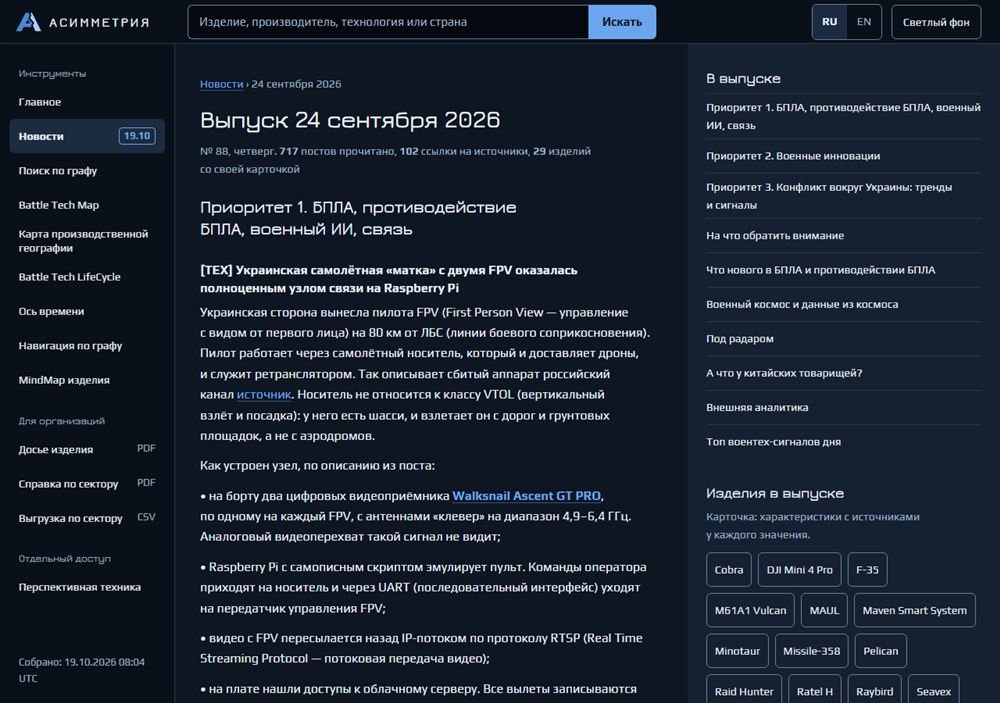The height and width of the screenshot is (703, 1000).
Task: Open the Новости sidebar item
Action: click(x=87, y=136)
